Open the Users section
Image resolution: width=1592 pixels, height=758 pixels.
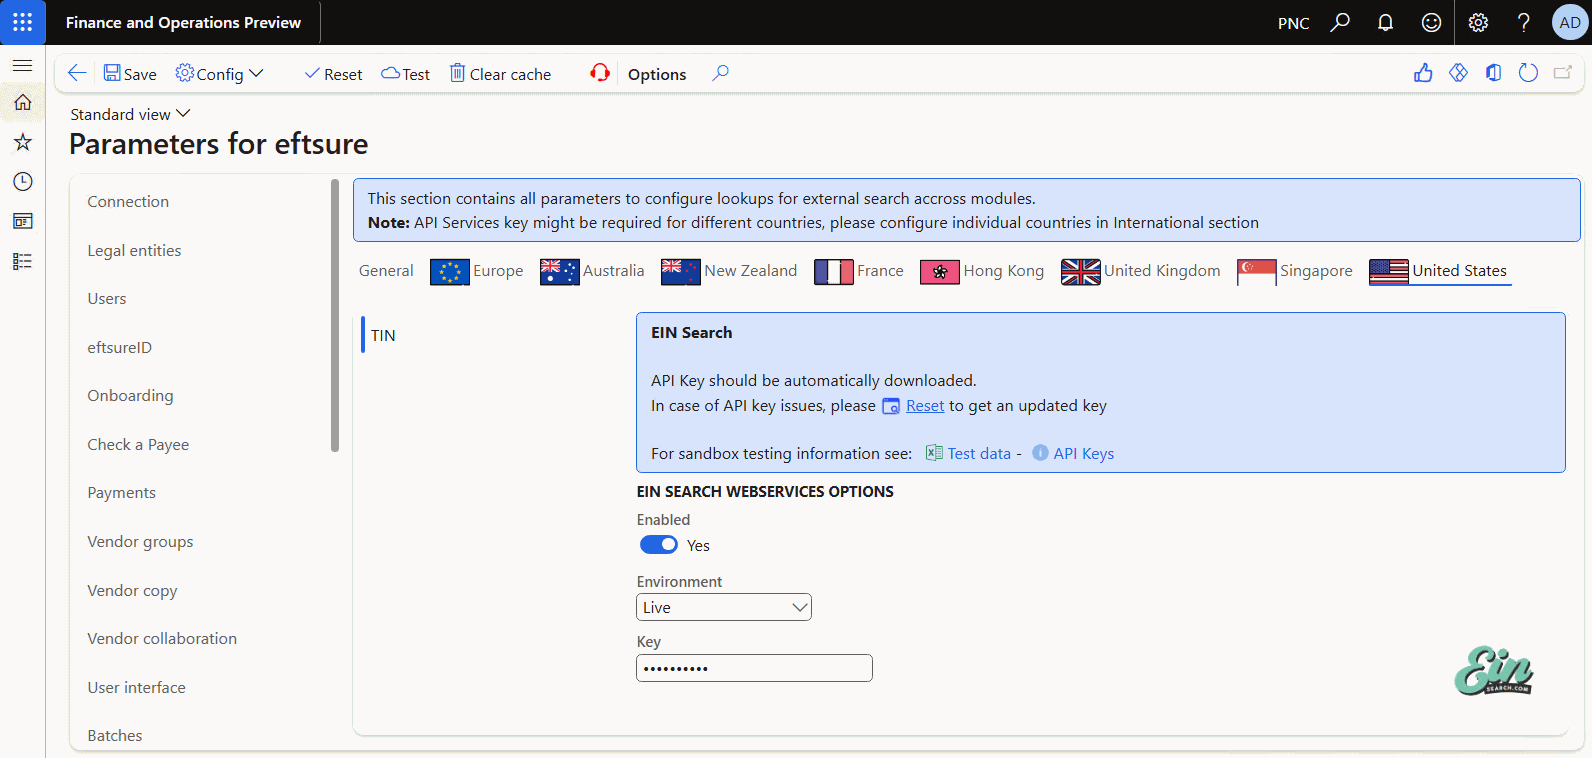[107, 298]
